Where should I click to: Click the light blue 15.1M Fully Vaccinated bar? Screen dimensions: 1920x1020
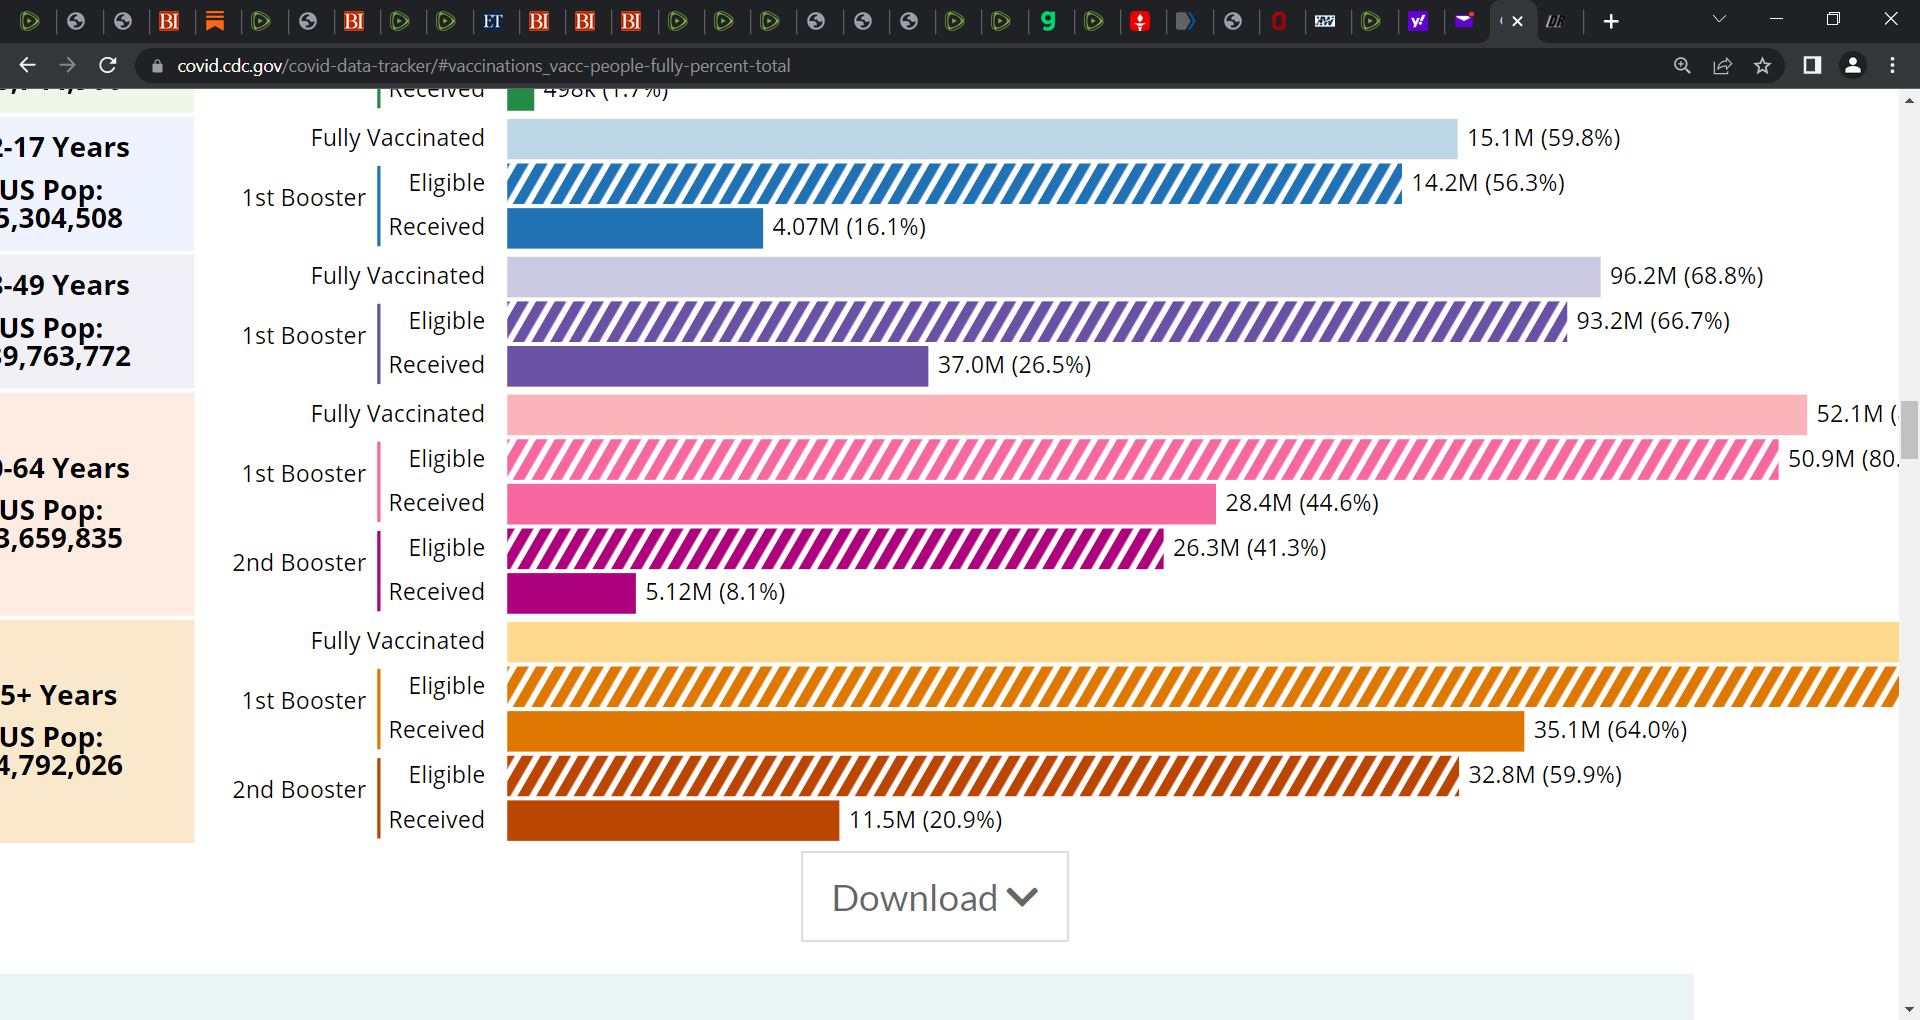[x=982, y=139]
